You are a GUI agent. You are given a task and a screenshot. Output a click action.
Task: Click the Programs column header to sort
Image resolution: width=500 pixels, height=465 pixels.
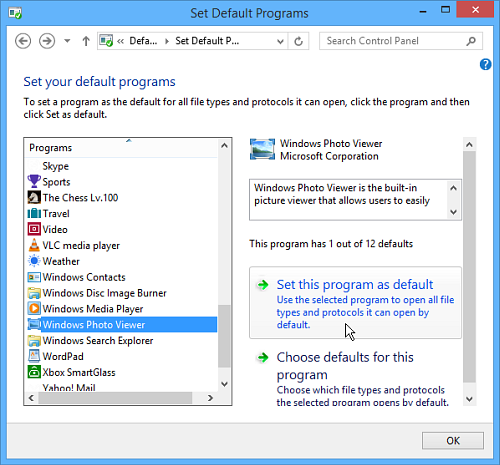[x=121, y=148]
